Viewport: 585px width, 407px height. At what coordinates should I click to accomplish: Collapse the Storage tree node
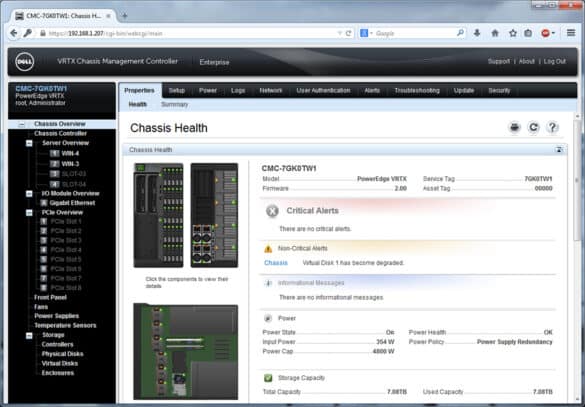click(29, 335)
